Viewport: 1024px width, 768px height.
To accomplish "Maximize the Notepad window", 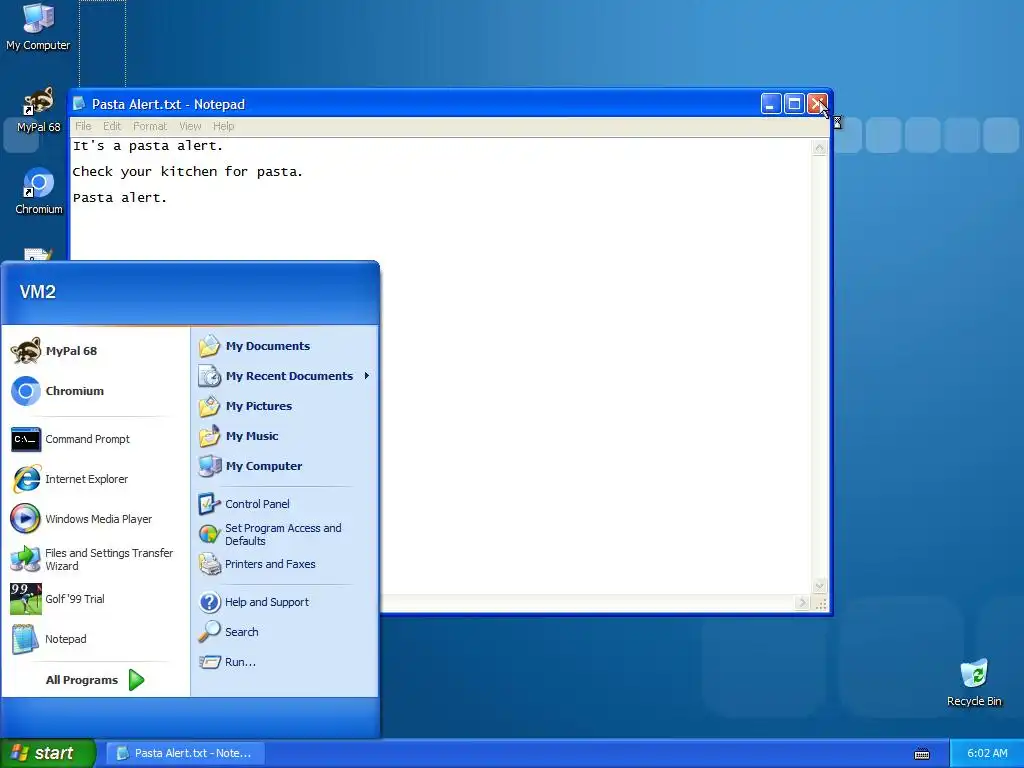I will [794, 104].
